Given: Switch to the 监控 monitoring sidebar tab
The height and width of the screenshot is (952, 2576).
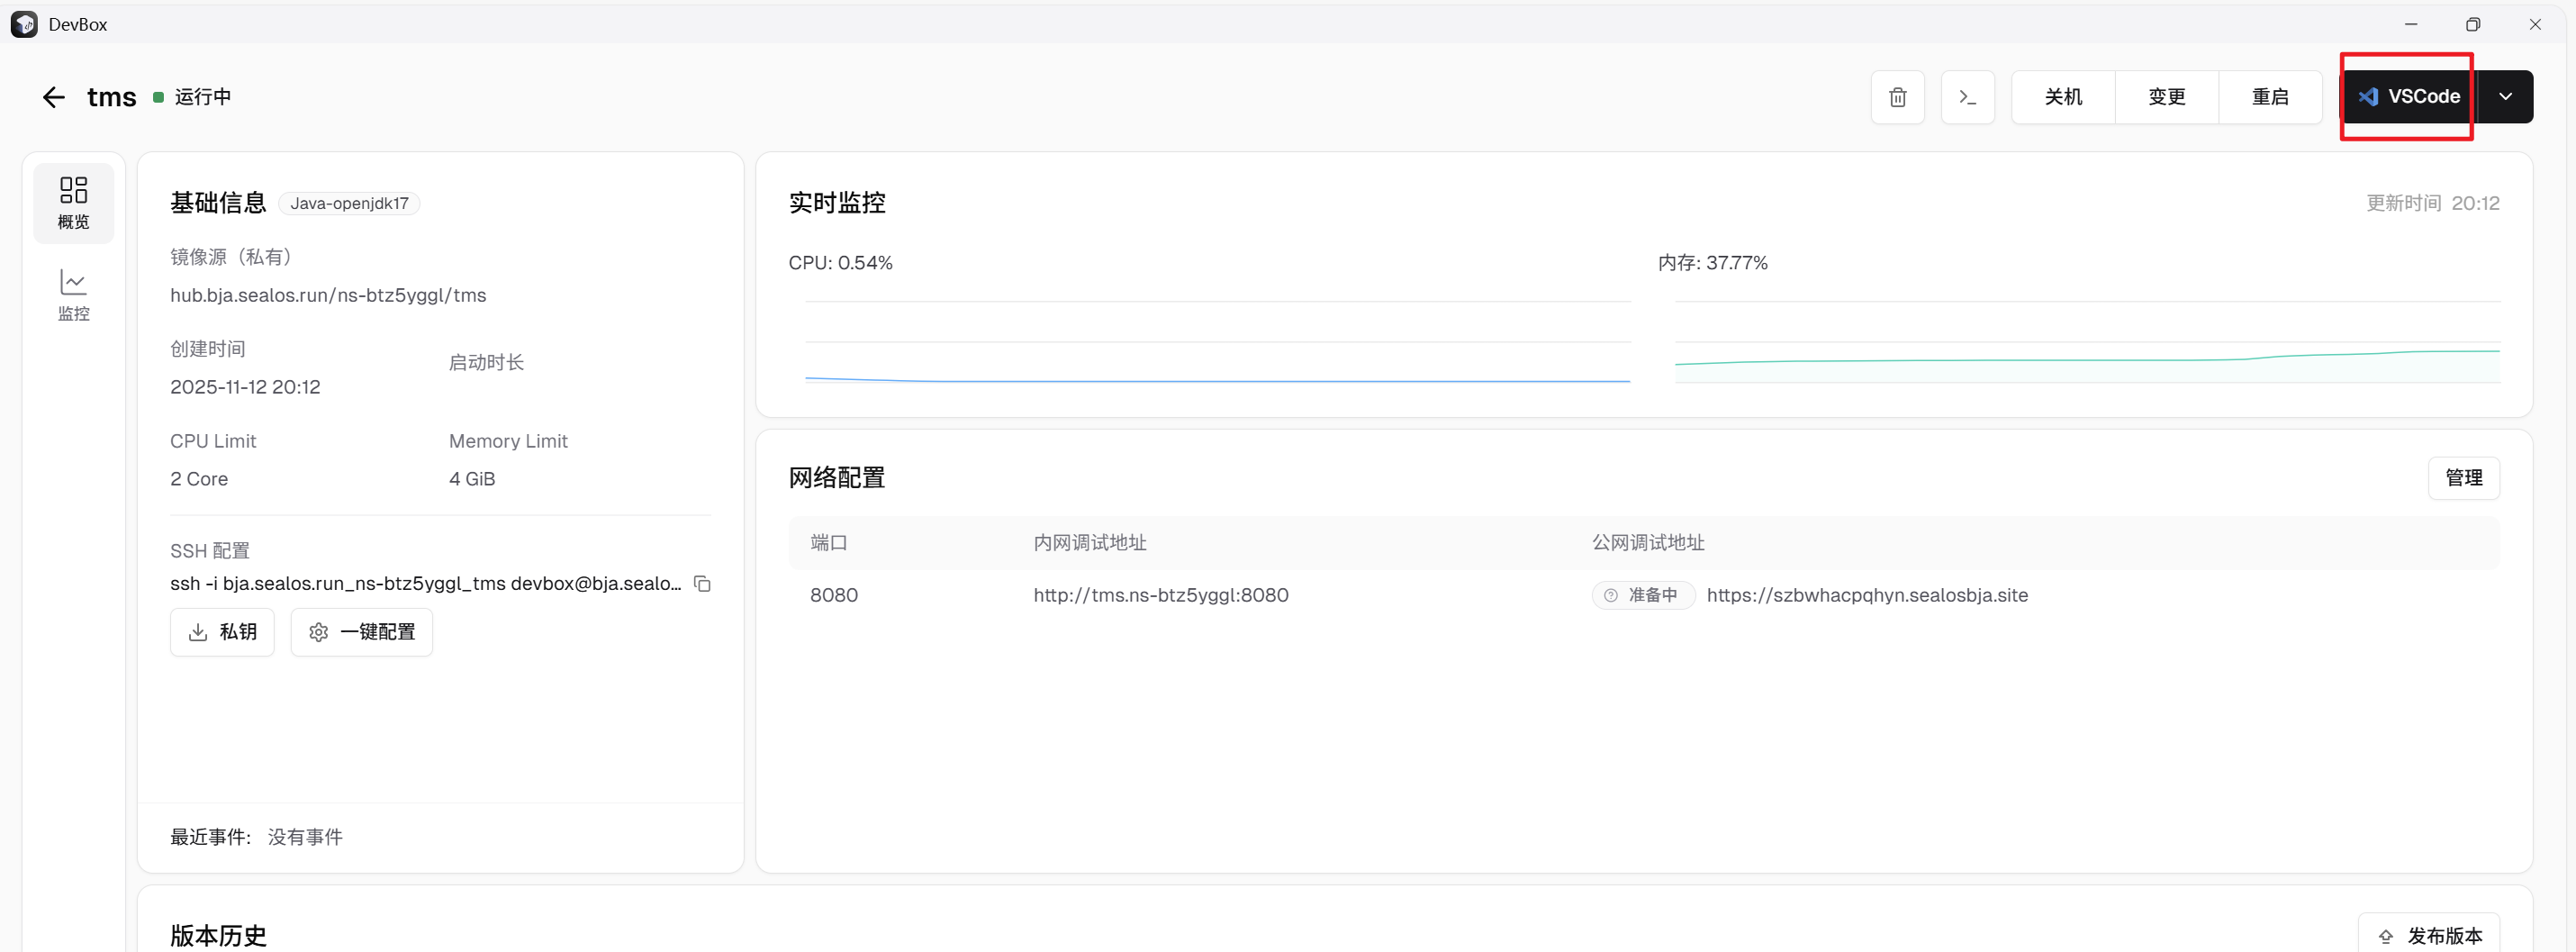Looking at the screenshot, I should tap(73, 295).
